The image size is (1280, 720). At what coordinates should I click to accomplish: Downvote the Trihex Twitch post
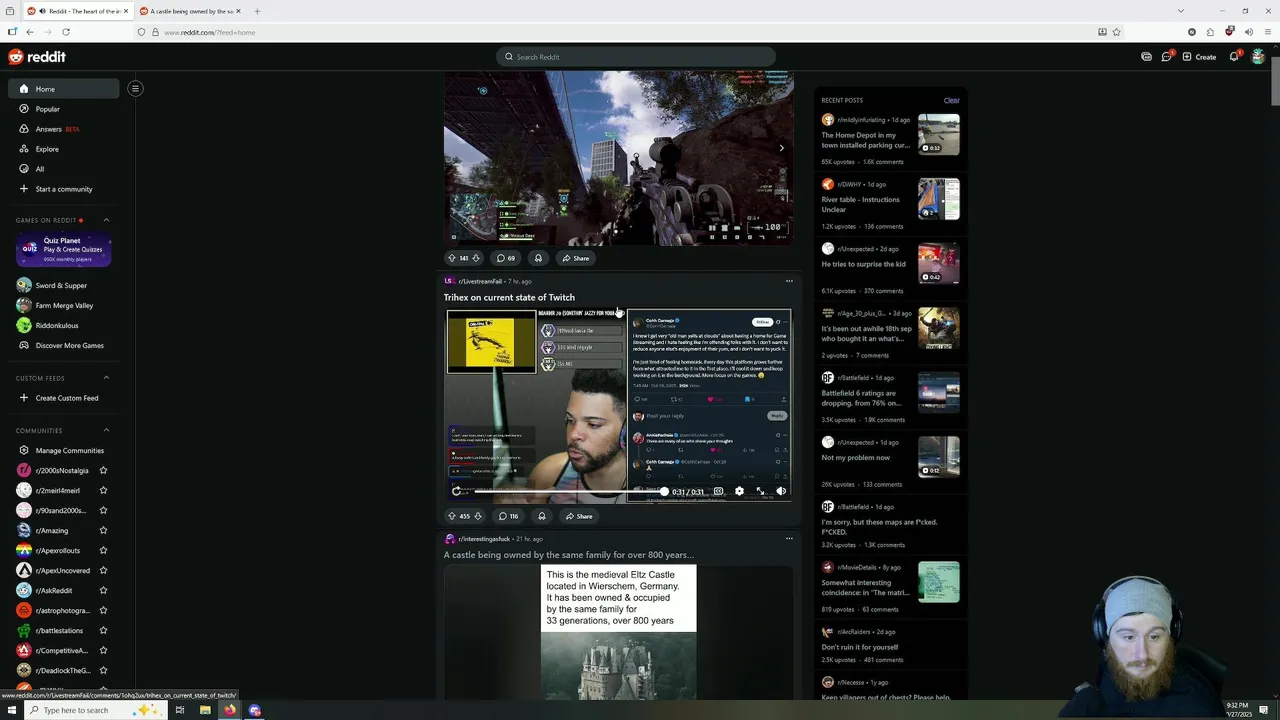pos(477,516)
